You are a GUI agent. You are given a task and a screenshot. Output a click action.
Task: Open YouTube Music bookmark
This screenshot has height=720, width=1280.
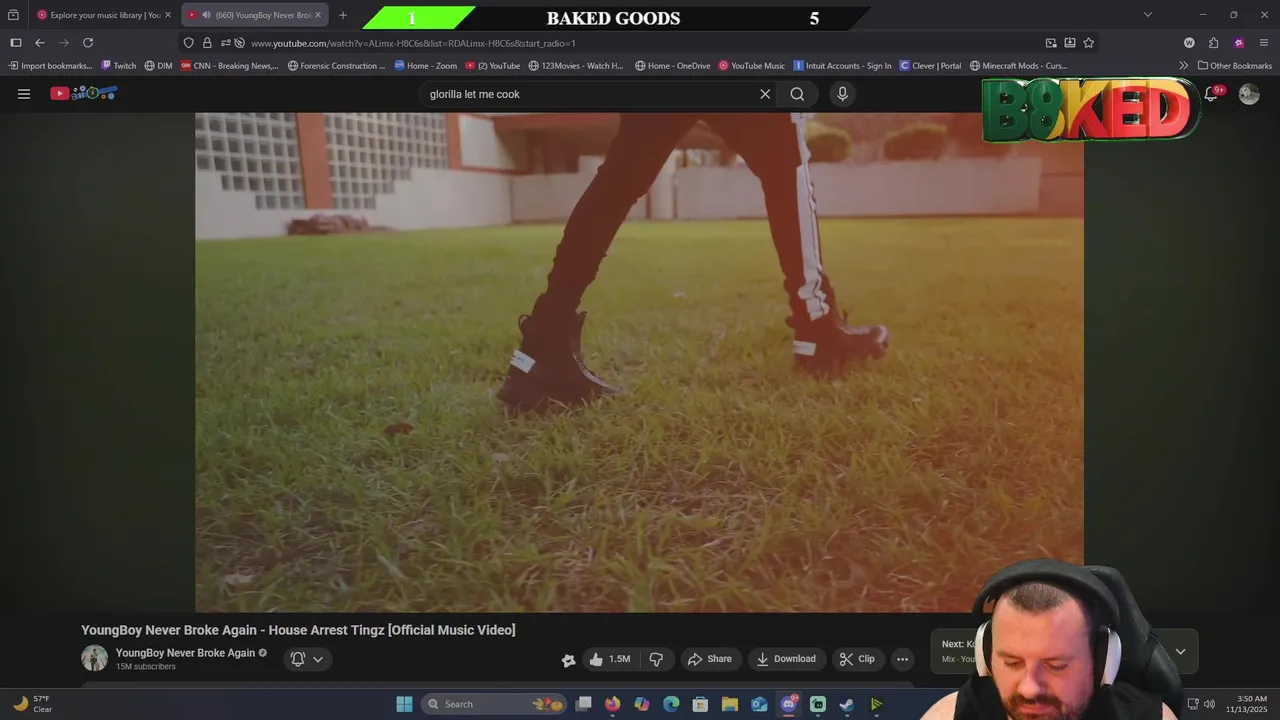(752, 66)
